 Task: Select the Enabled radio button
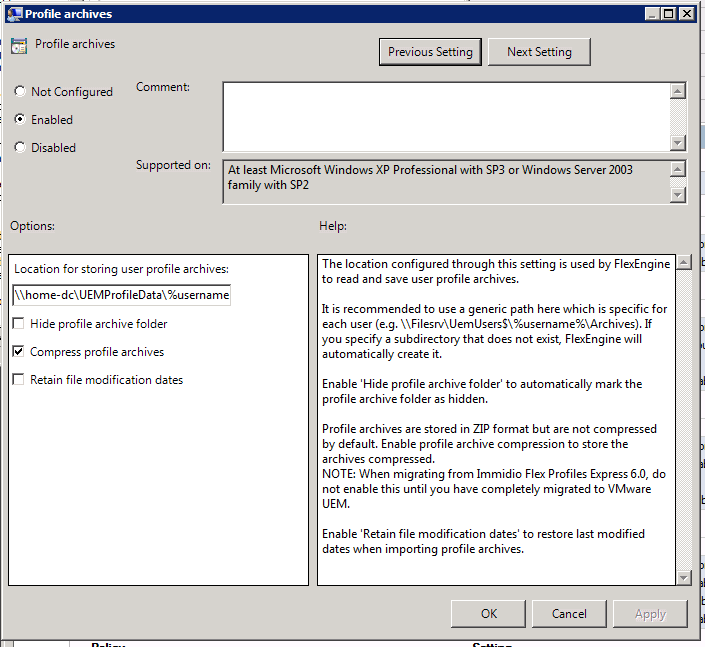20,120
